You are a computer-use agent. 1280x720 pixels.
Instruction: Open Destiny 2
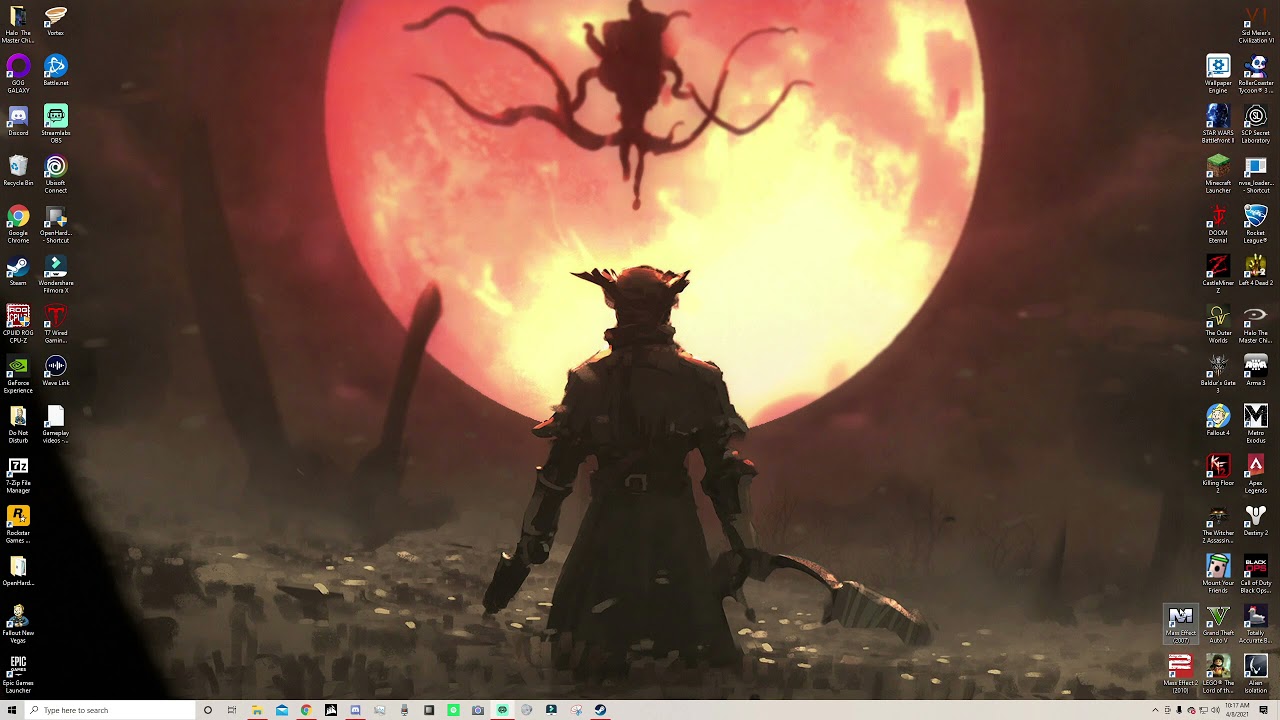[1255, 521]
